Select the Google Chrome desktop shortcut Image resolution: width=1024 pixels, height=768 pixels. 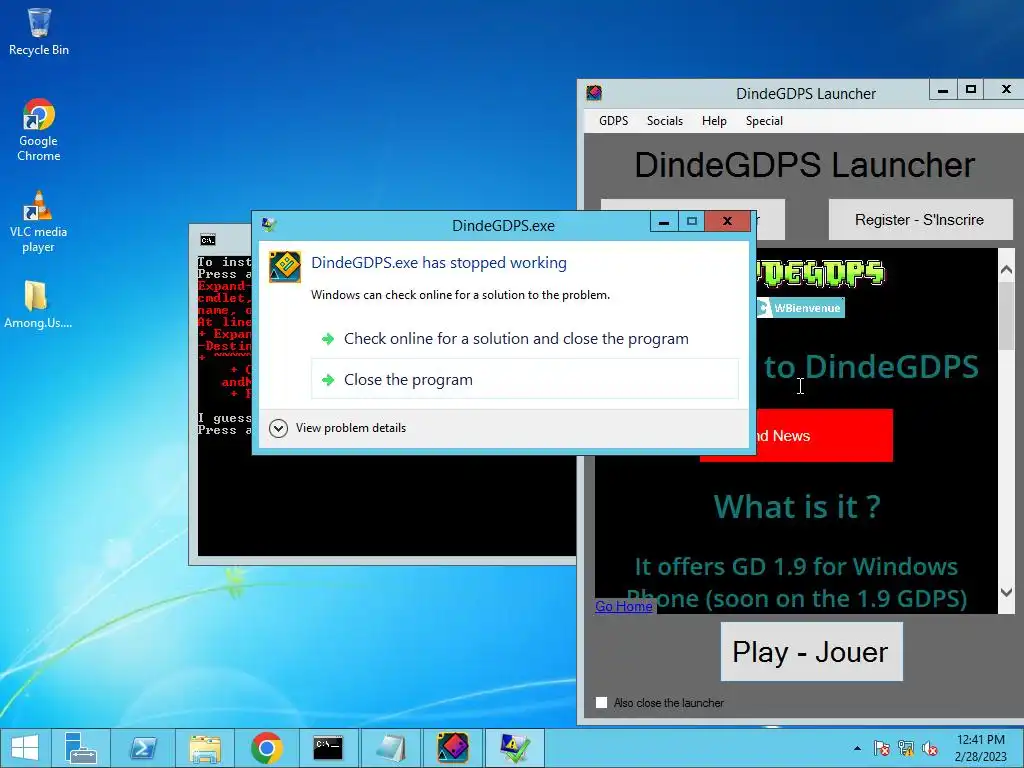click(39, 129)
